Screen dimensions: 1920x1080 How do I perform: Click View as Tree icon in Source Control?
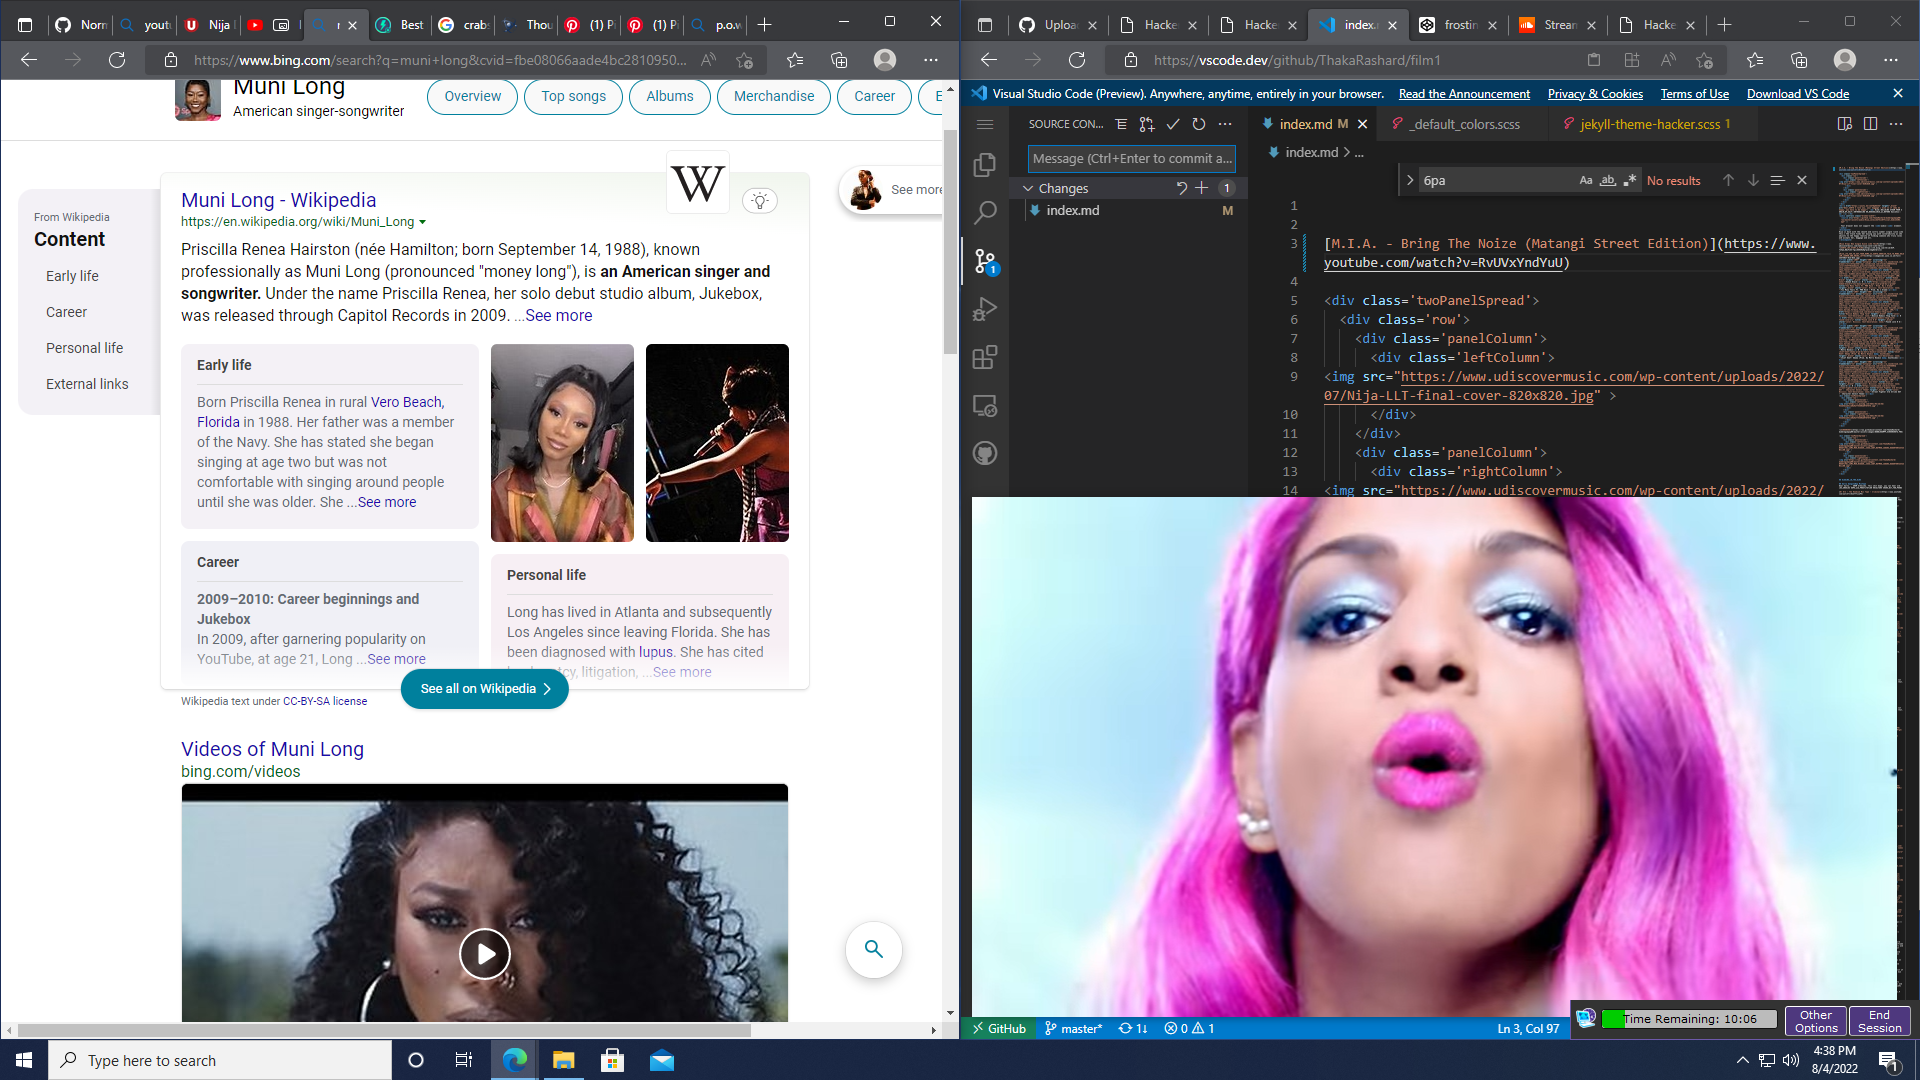pyautogui.click(x=1121, y=124)
